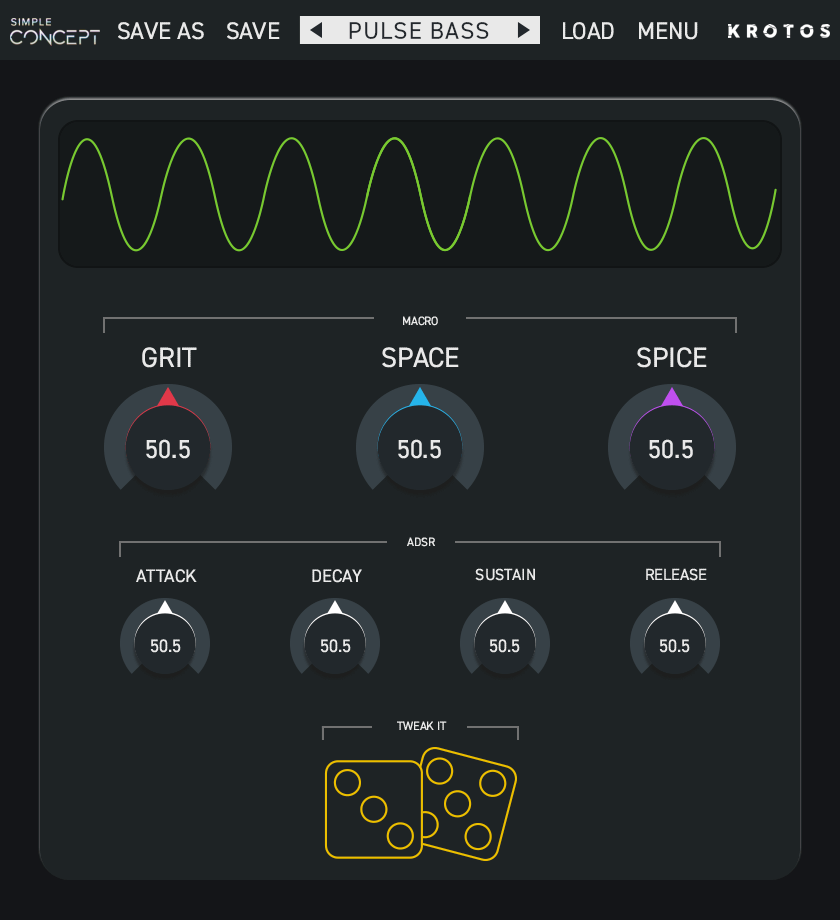
Task: Click the DECAY knob
Action: click(335, 640)
